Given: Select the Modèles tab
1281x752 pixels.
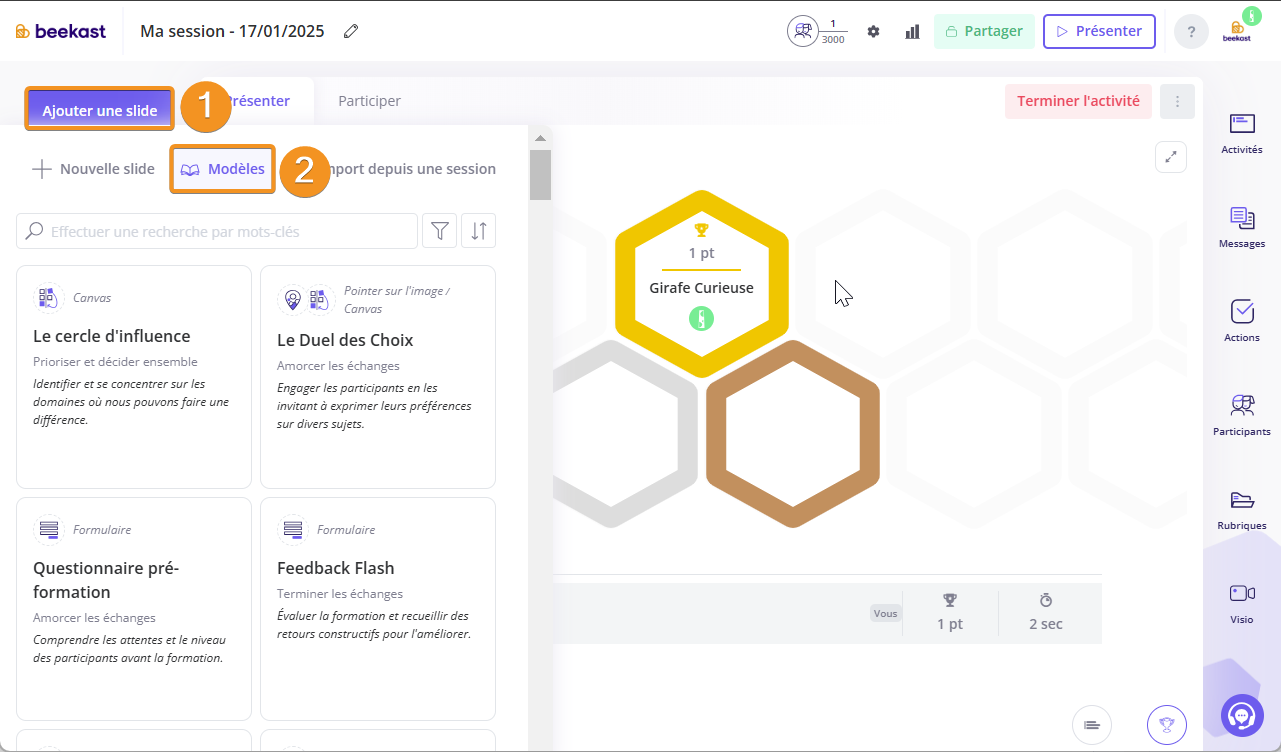Looking at the screenshot, I should [x=223, y=169].
